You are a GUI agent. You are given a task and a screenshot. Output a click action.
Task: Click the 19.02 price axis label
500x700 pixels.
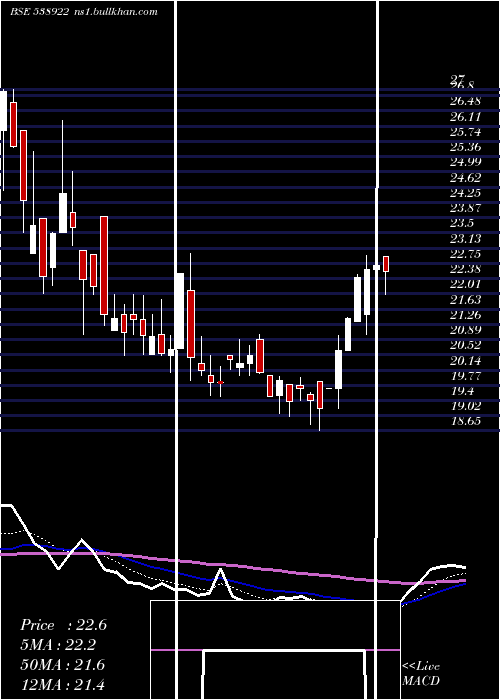coord(465,406)
